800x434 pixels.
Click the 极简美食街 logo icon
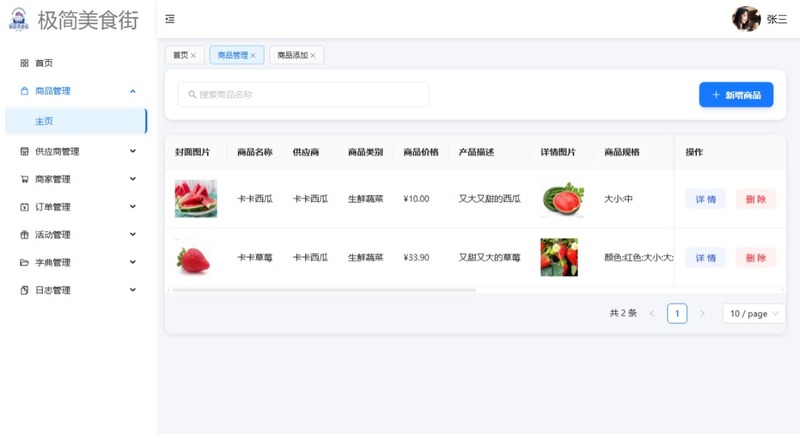tap(19, 19)
